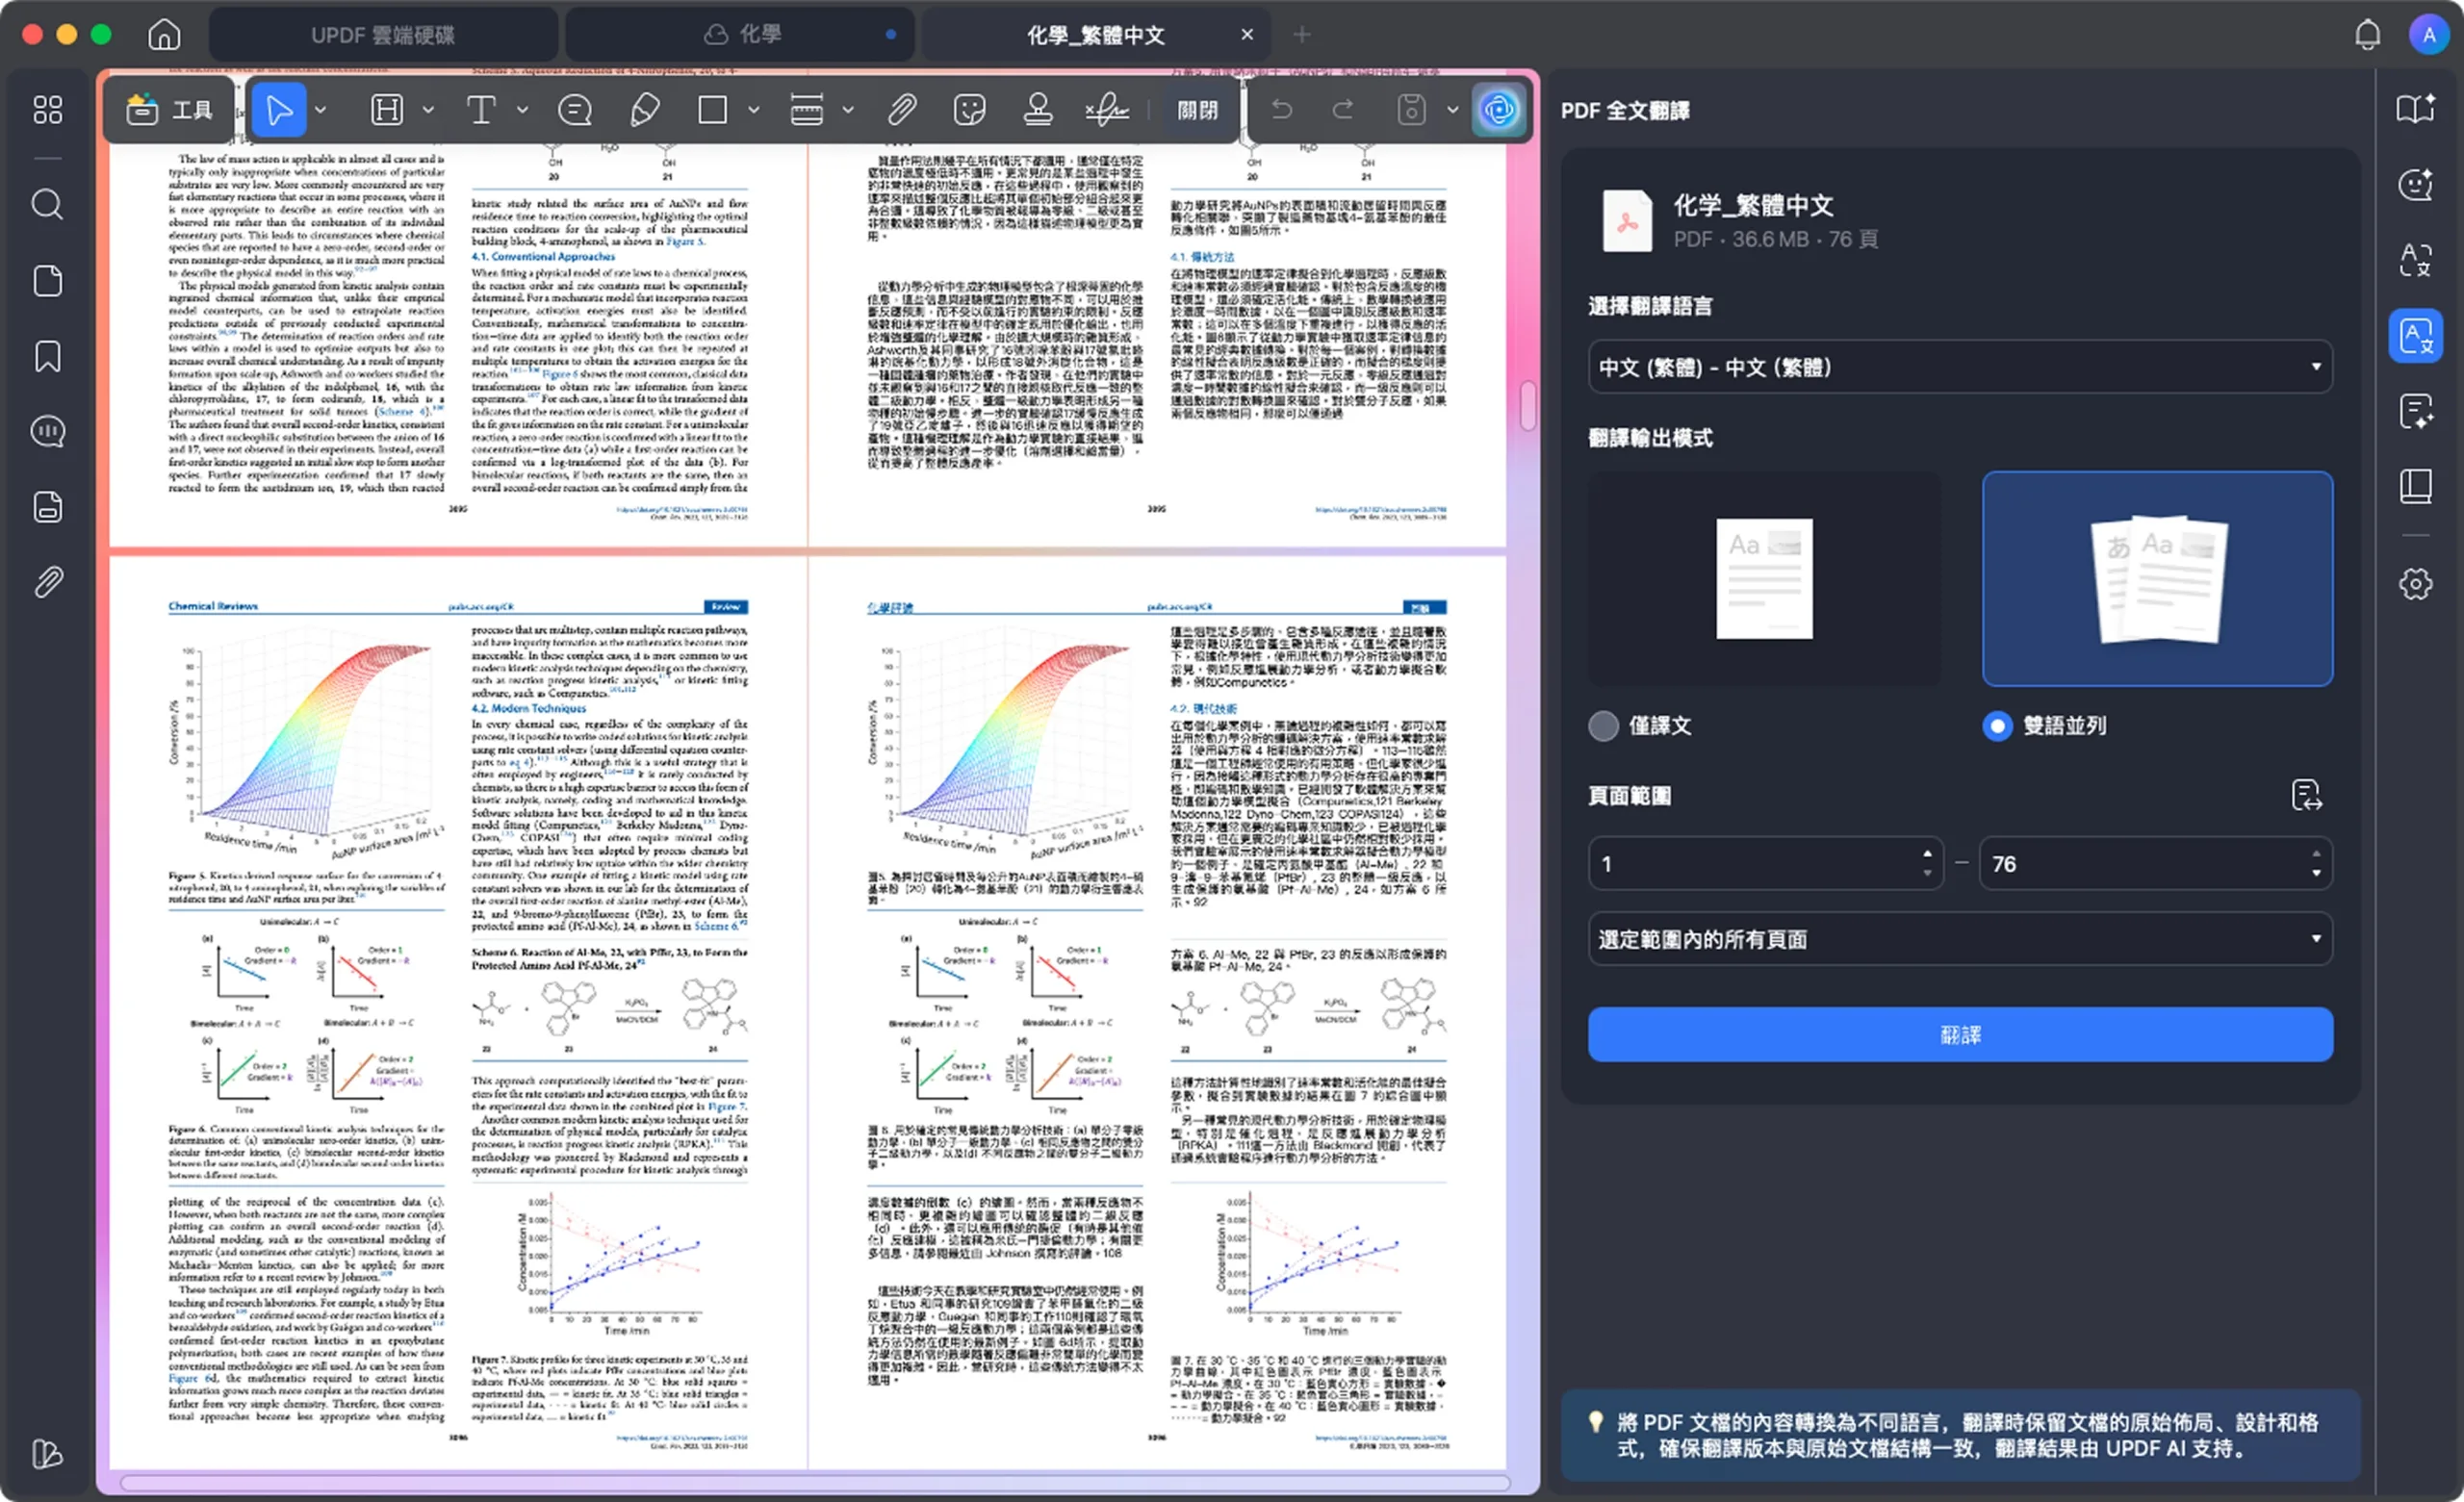Click the start page number field
2464x1502 pixels.
(x=1750, y=864)
